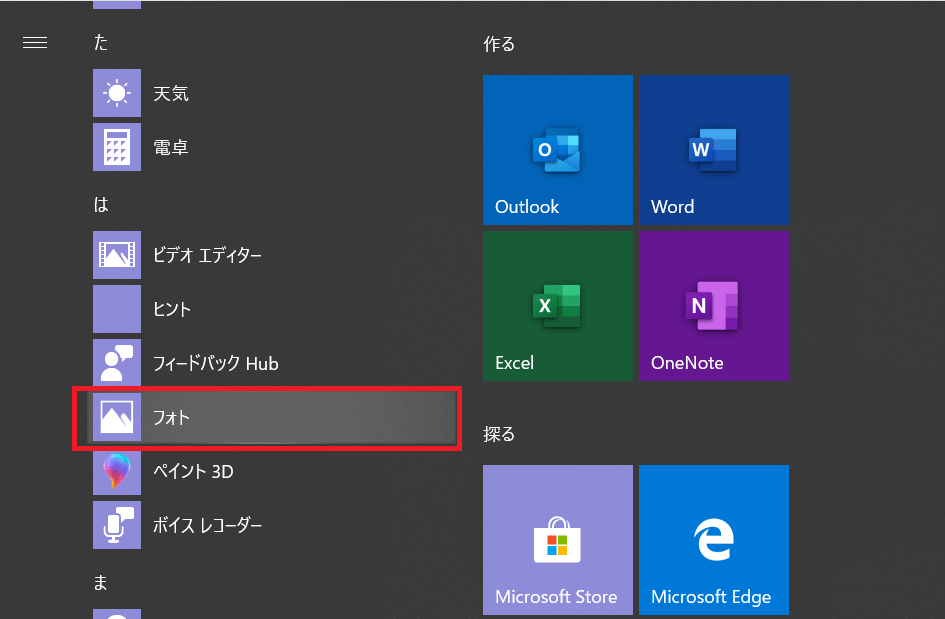This screenshot has height=619, width=945.
Task: Open ペイント 3D app icon
Action: 117,471
